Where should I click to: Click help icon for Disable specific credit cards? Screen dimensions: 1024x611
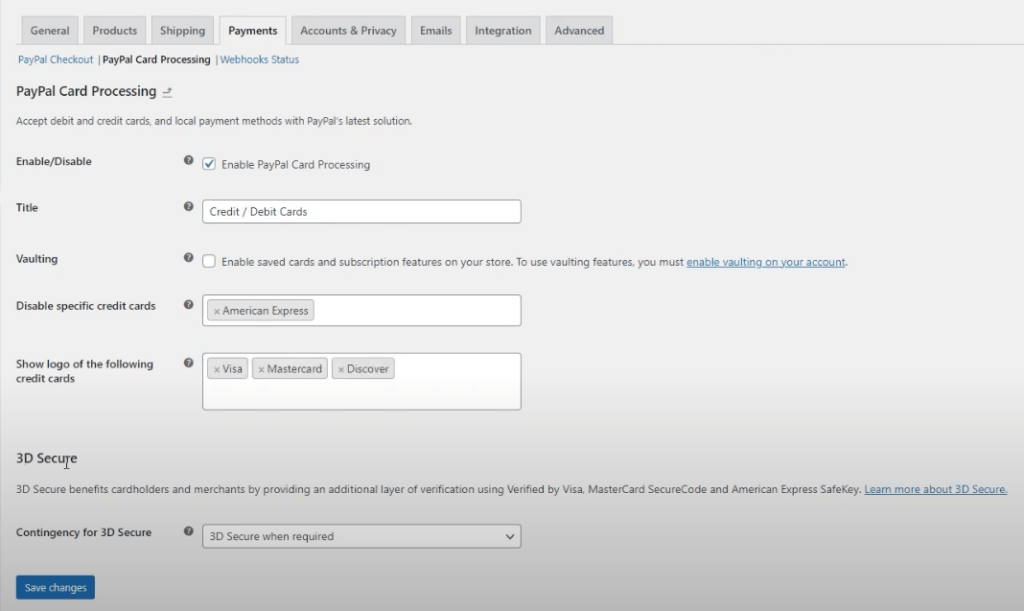point(189,305)
